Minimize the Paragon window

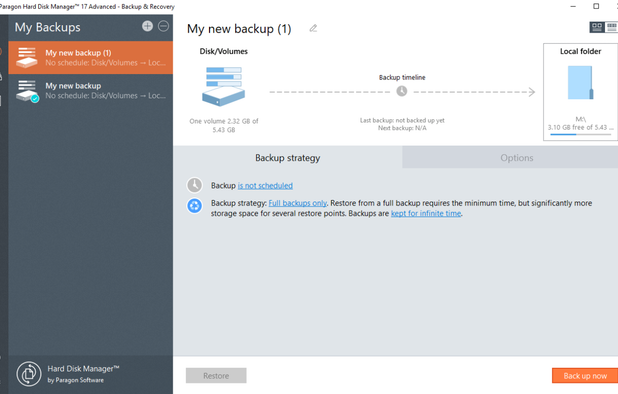573,6
